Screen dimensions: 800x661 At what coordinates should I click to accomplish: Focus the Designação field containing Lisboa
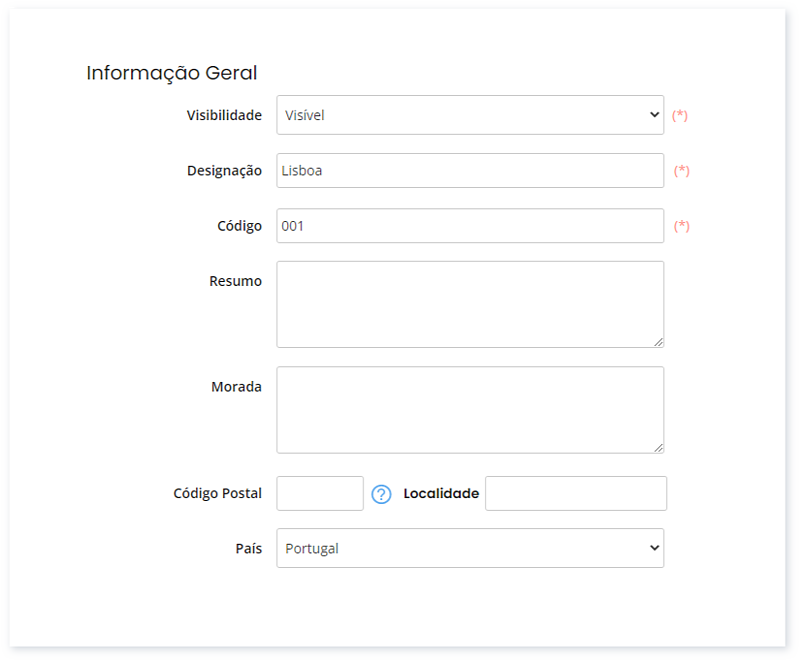[x=469, y=170]
